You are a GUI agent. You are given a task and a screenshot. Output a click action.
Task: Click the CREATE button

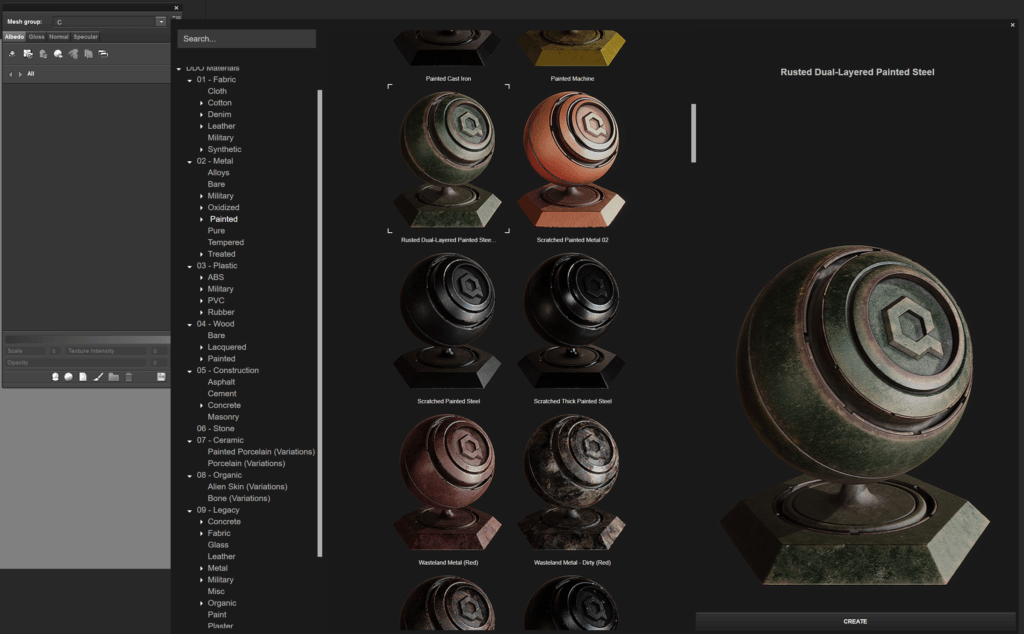point(855,622)
